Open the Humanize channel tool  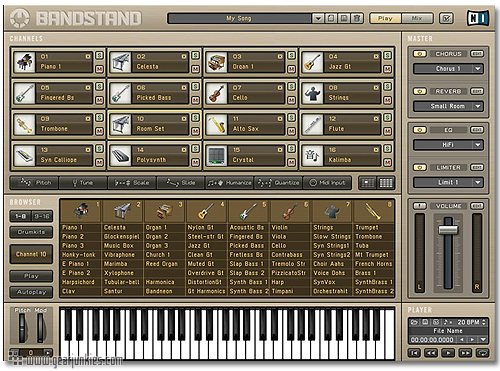229,183
